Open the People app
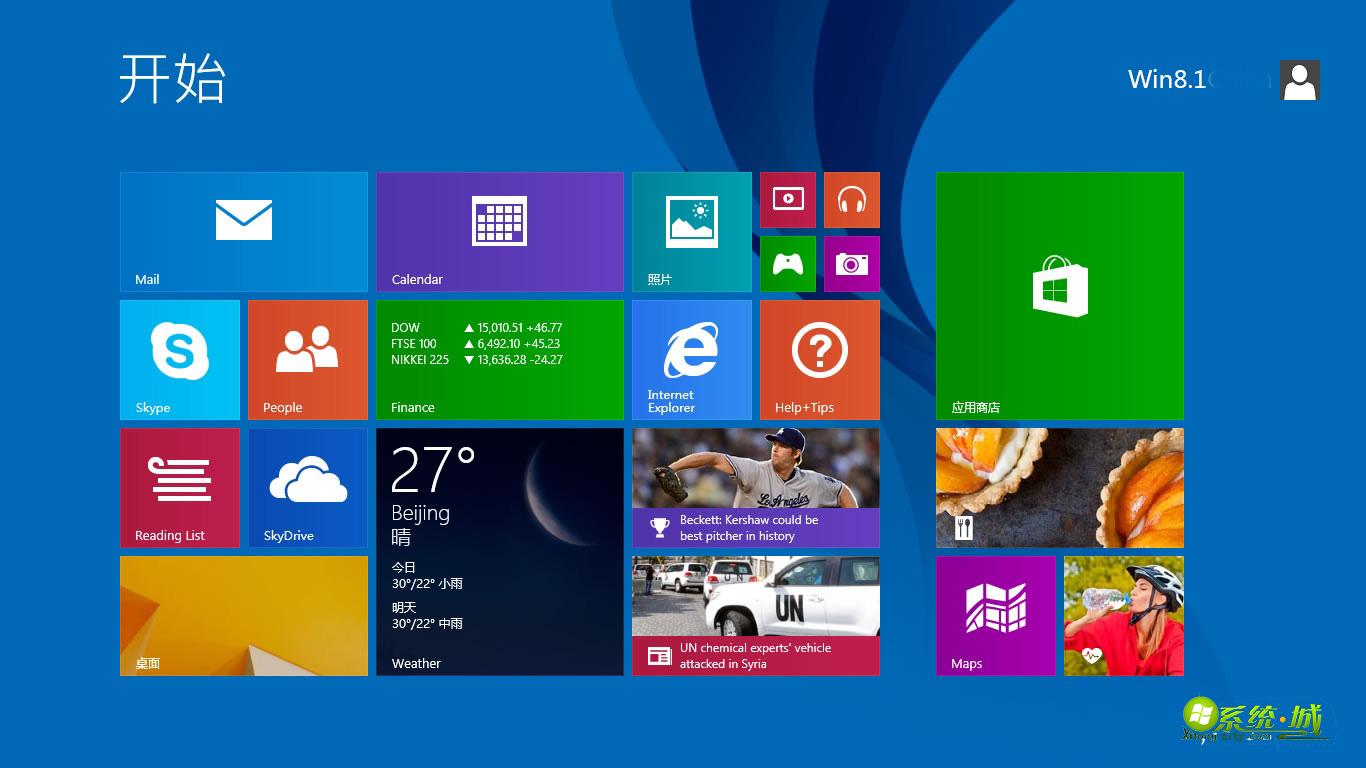 (x=307, y=359)
